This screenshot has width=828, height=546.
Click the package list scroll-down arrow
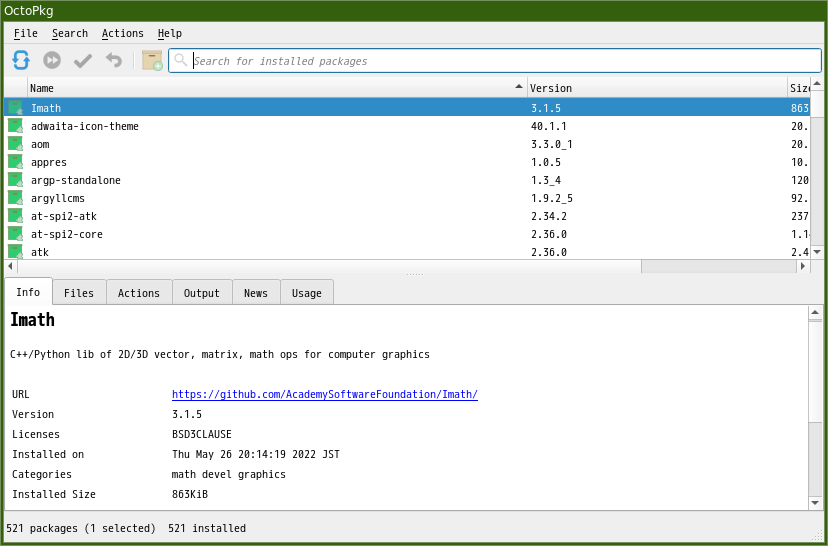(x=816, y=252)
